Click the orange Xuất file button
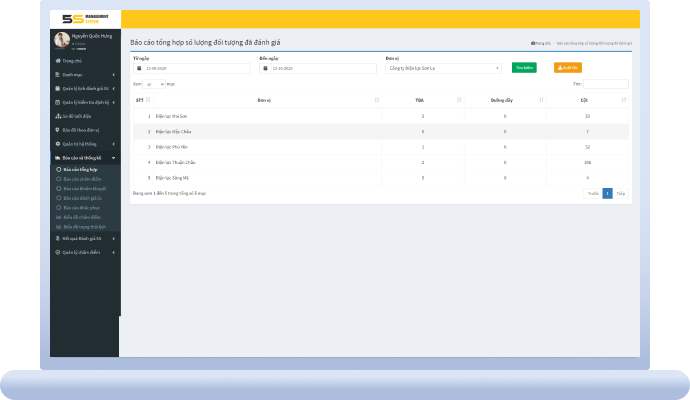Screen dimensions: 690x400 (x=567, y=68)
